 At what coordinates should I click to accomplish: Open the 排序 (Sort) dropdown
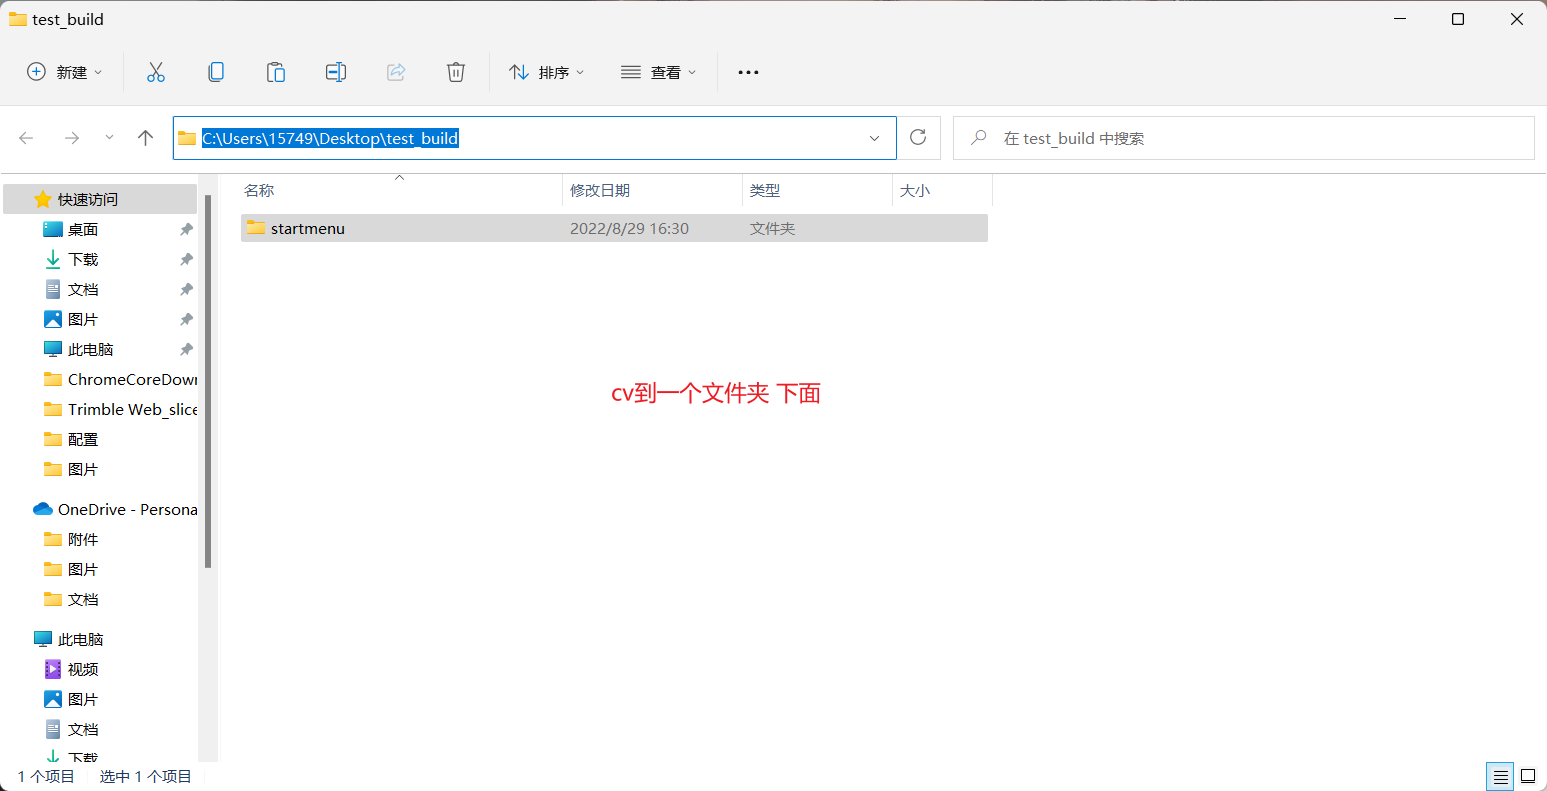pyautogui.click(x=547, y=72)
